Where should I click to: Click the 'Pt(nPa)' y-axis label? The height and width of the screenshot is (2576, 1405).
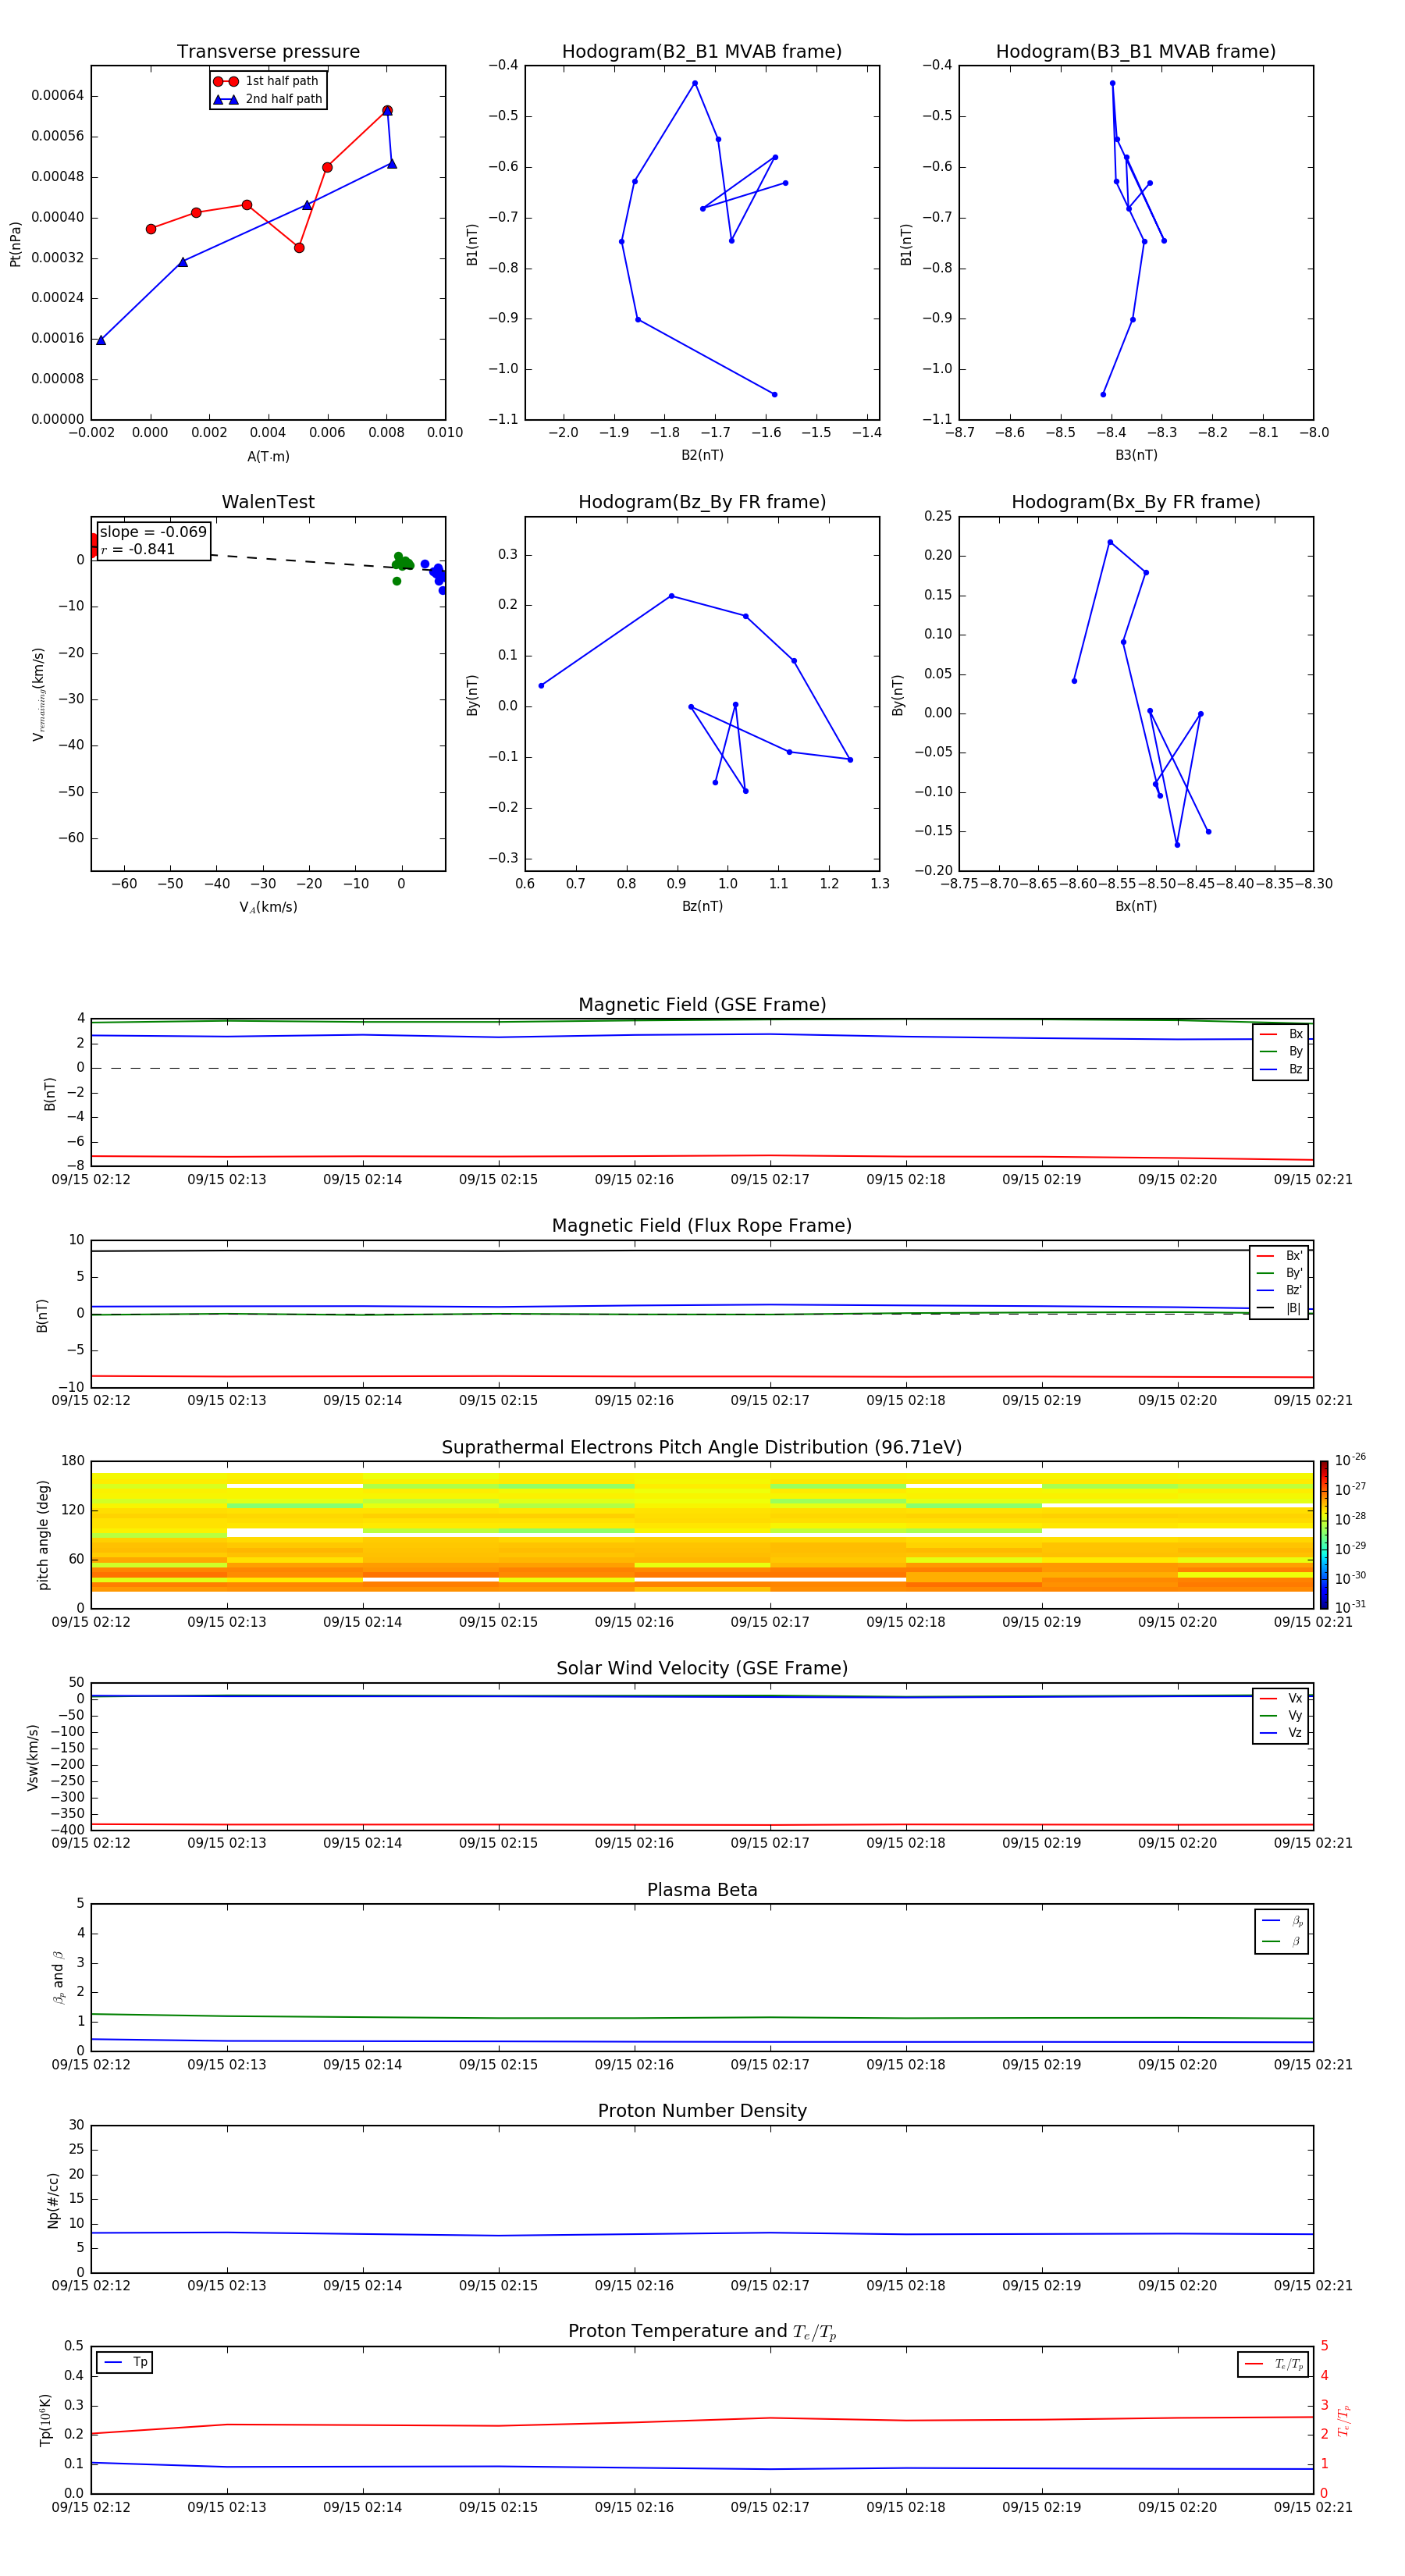(15, 244)
